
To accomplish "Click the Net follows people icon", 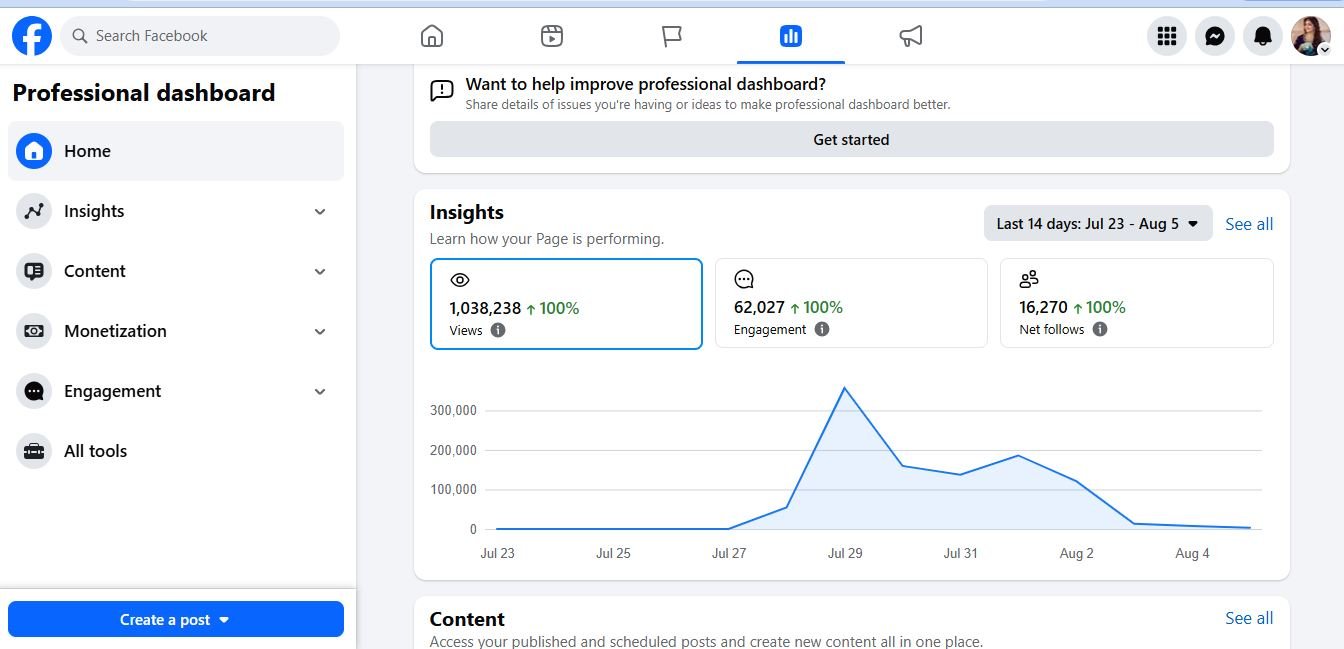I will click(1029, 279).
